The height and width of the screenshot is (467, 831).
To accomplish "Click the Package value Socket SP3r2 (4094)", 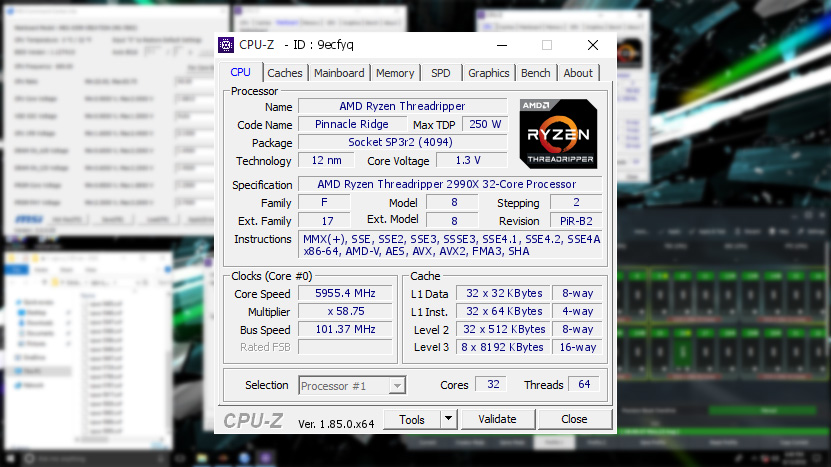I will (402, 142).
